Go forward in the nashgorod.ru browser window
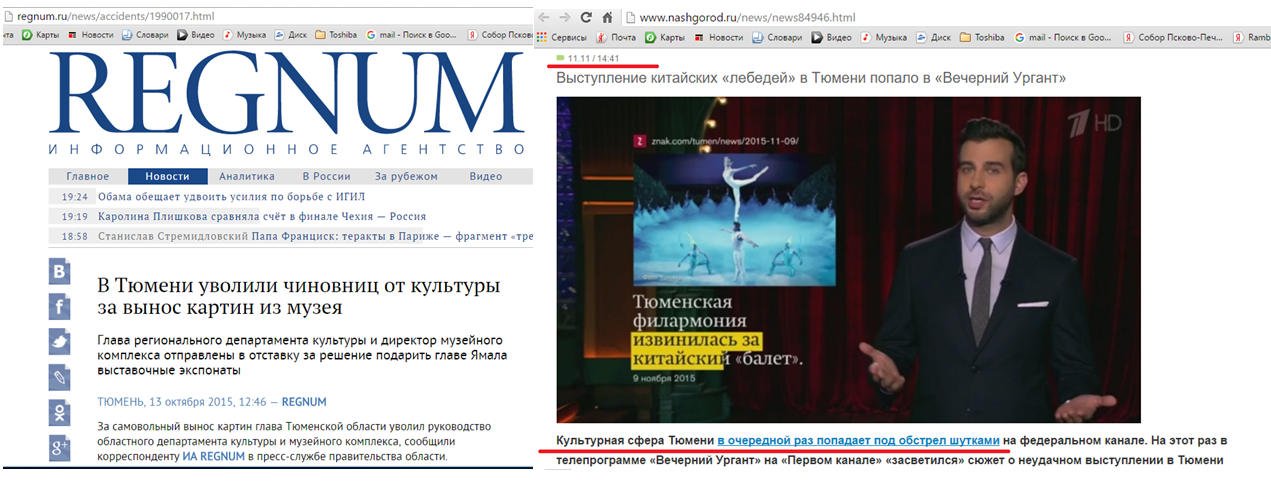Image resolution: width=1271 pixels, height=497 pixels. 566,18
